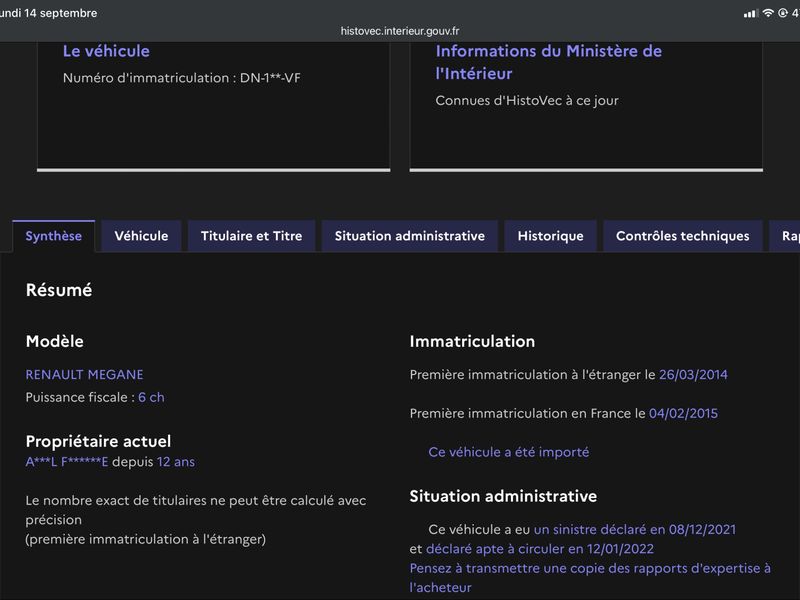This screenshot has width=800, height=600.
Task: Tap the cellular signal bars icon
Action: point(751,14)
